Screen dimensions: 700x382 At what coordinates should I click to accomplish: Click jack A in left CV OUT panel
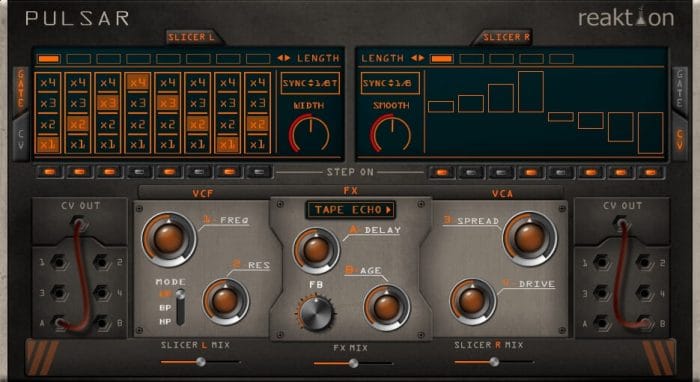point(59,323)
